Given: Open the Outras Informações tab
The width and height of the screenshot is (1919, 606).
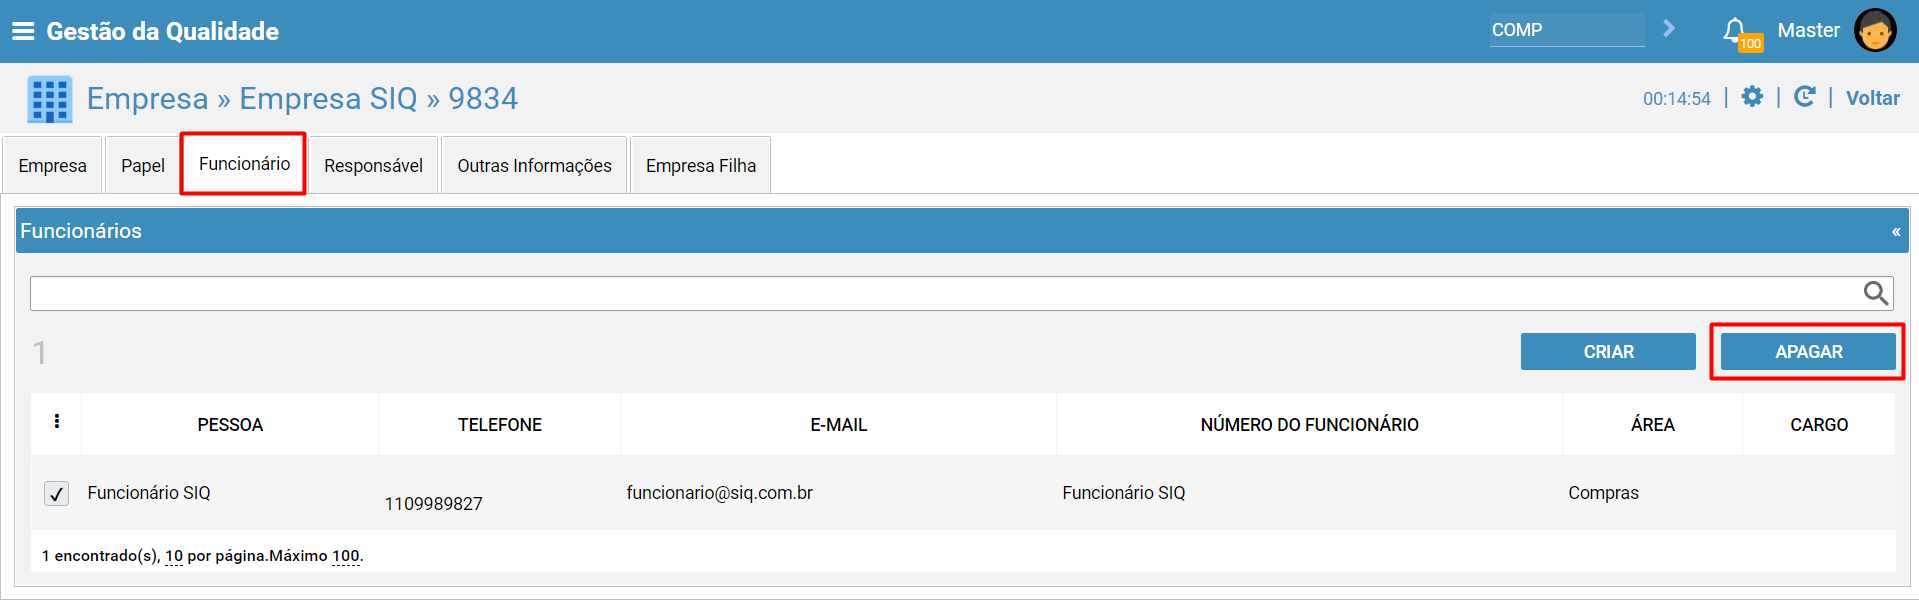Looking at the screenshot, I should coord(534,165).
